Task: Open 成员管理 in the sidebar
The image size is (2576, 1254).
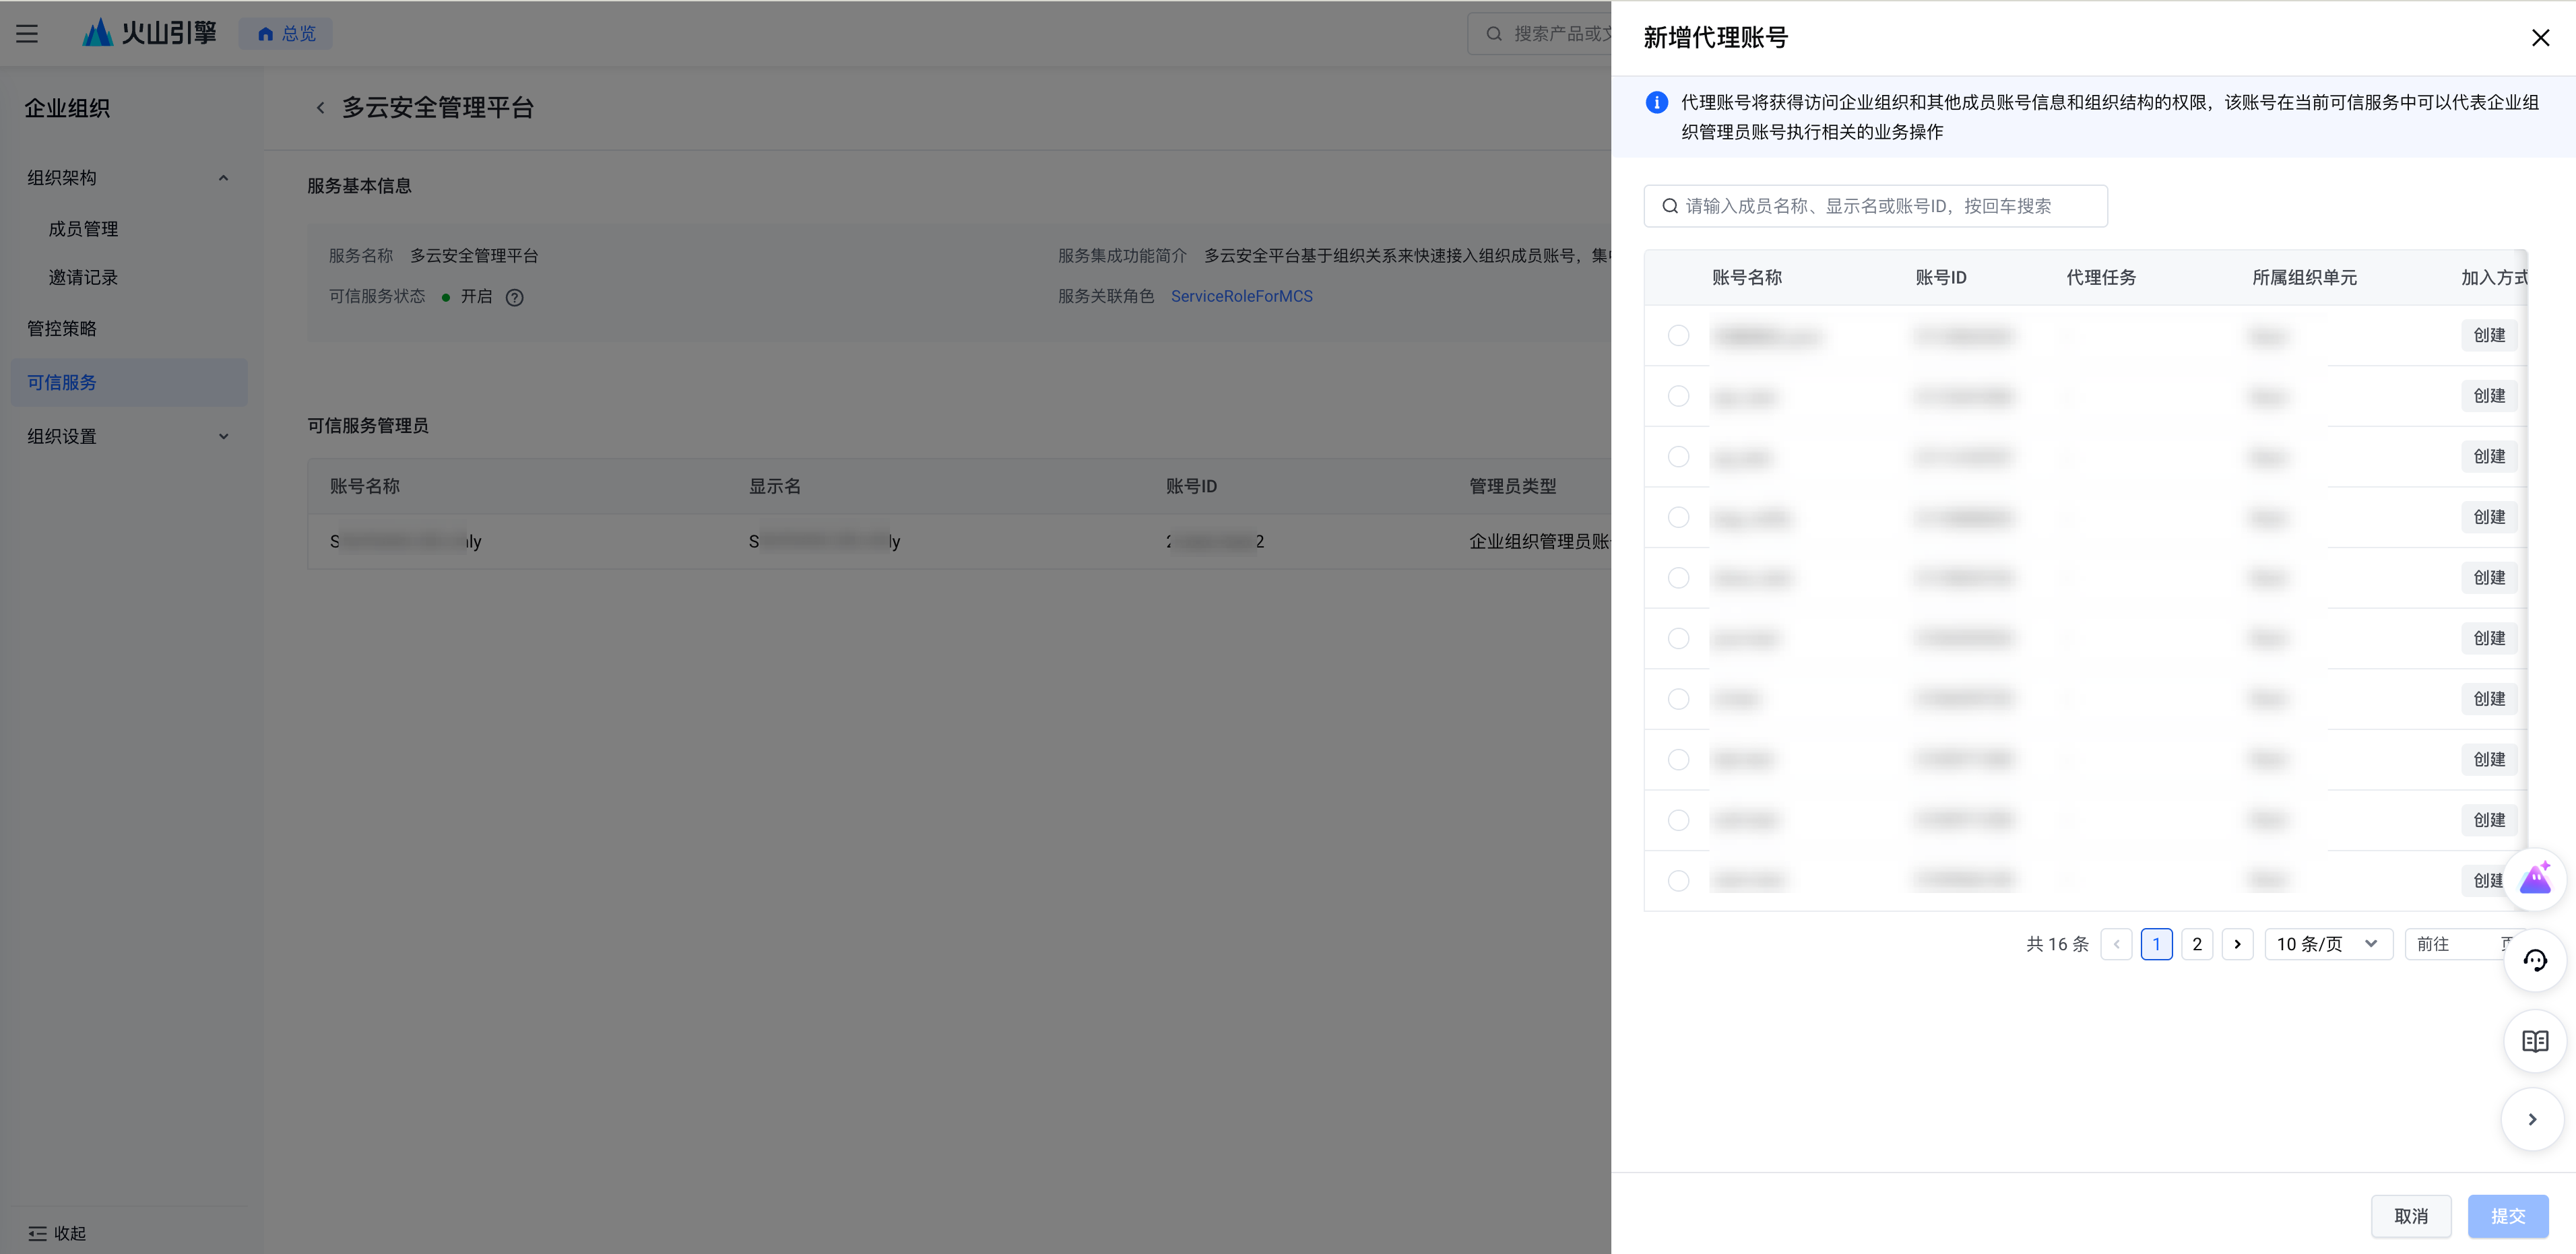Action: (x=83, y=229)
